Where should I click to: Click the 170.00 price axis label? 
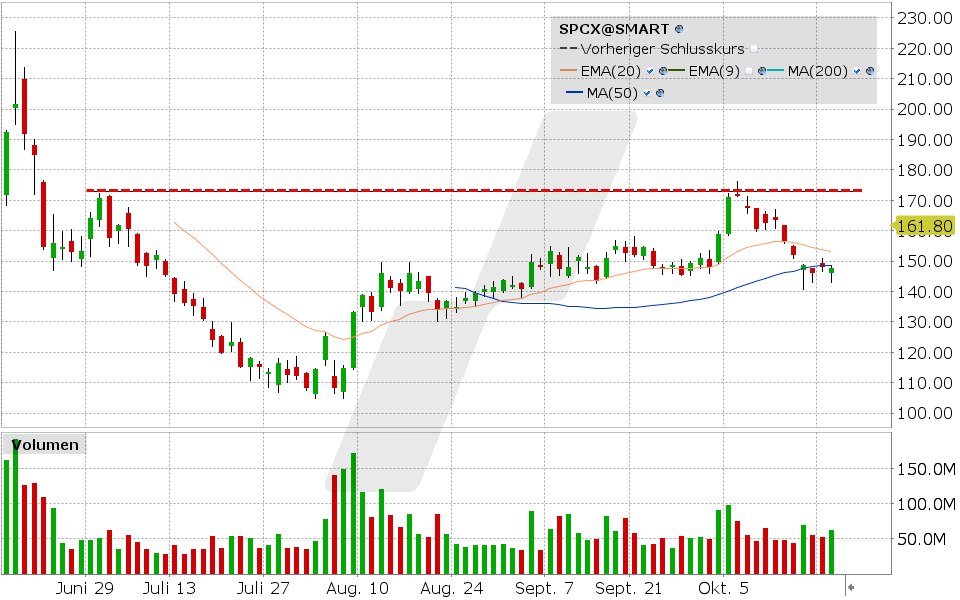[x=925, y=200]
